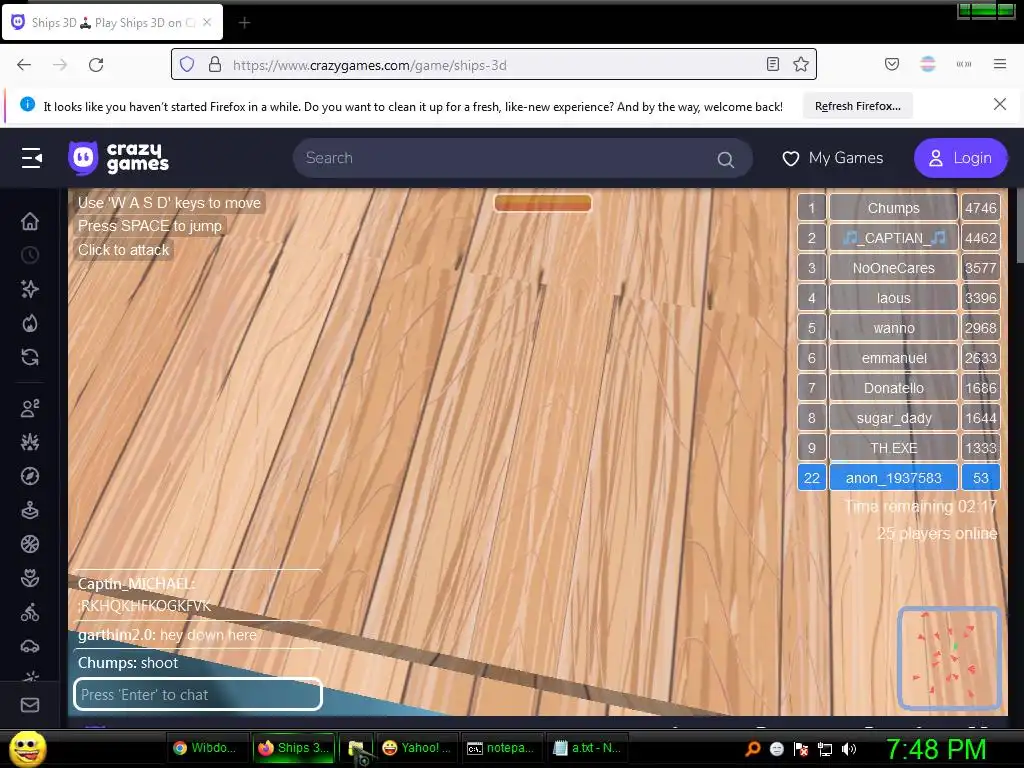This screenshot has width=1024, height=768.
Task: Click the game chat input box
Action: click(x=198, y=694)
